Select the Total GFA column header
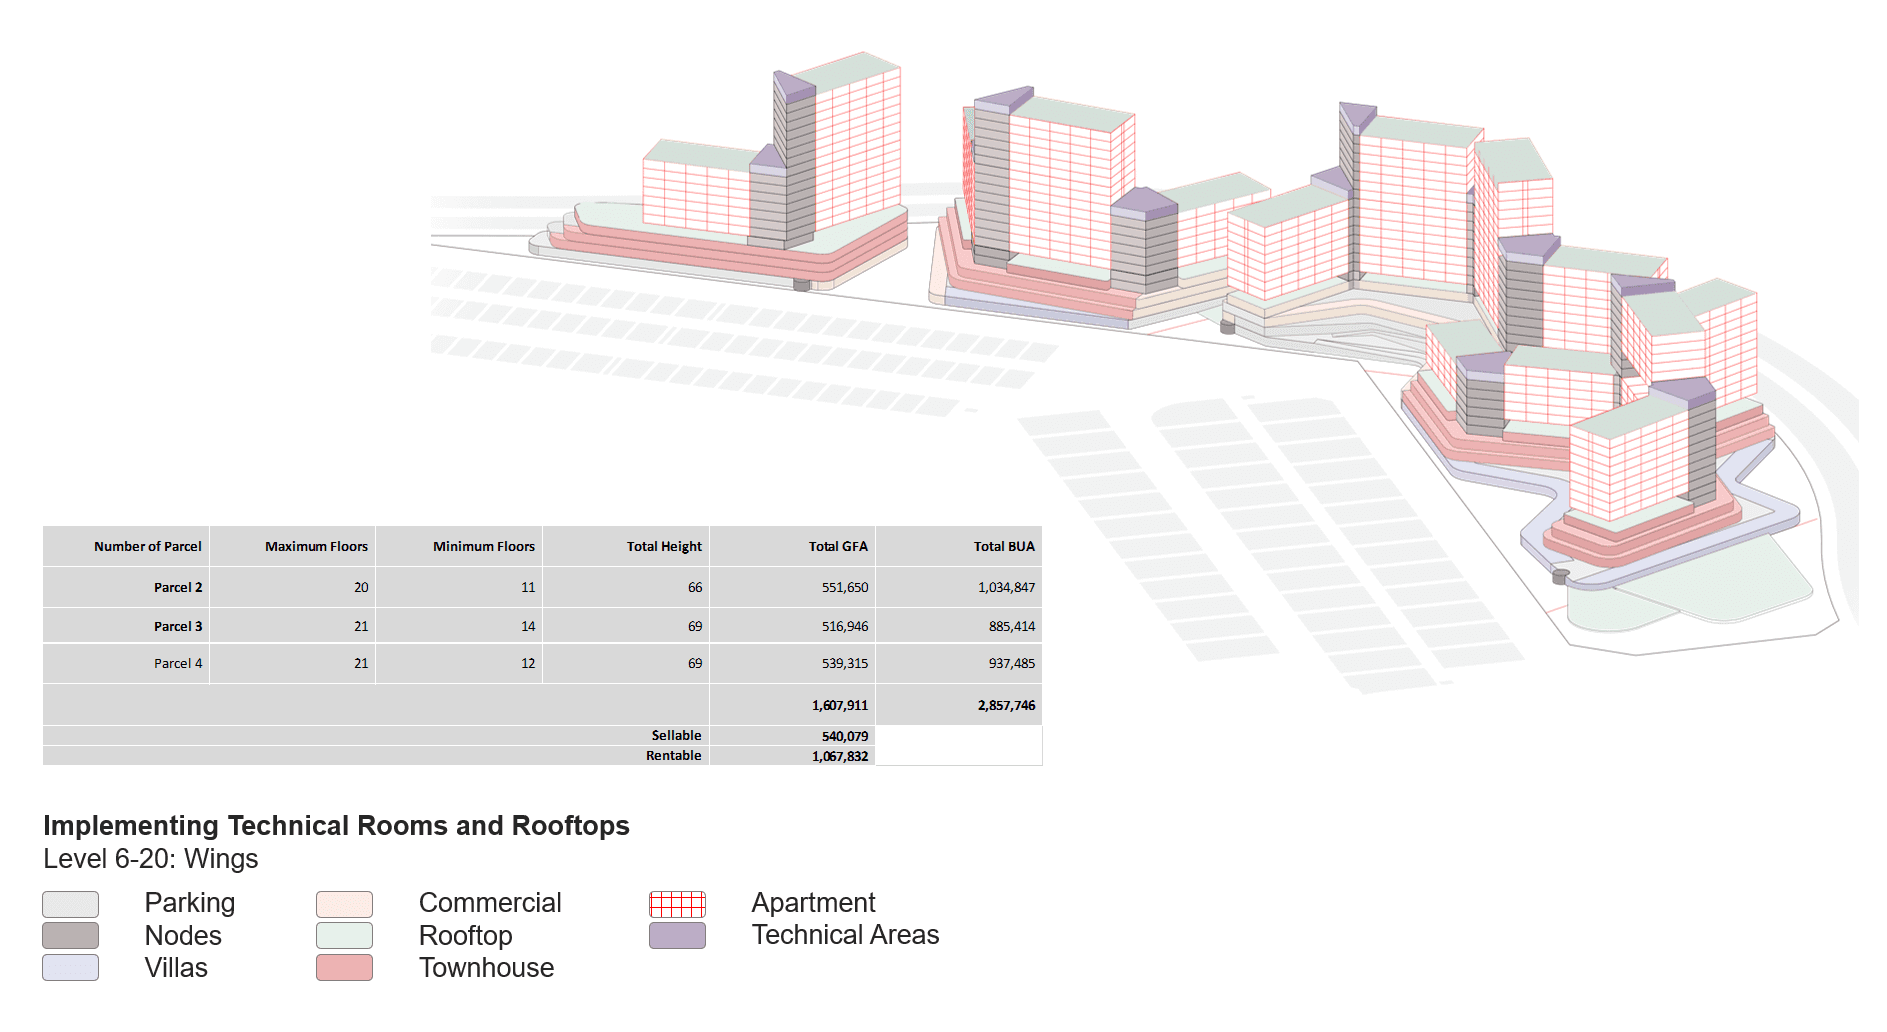 point(838,547)
